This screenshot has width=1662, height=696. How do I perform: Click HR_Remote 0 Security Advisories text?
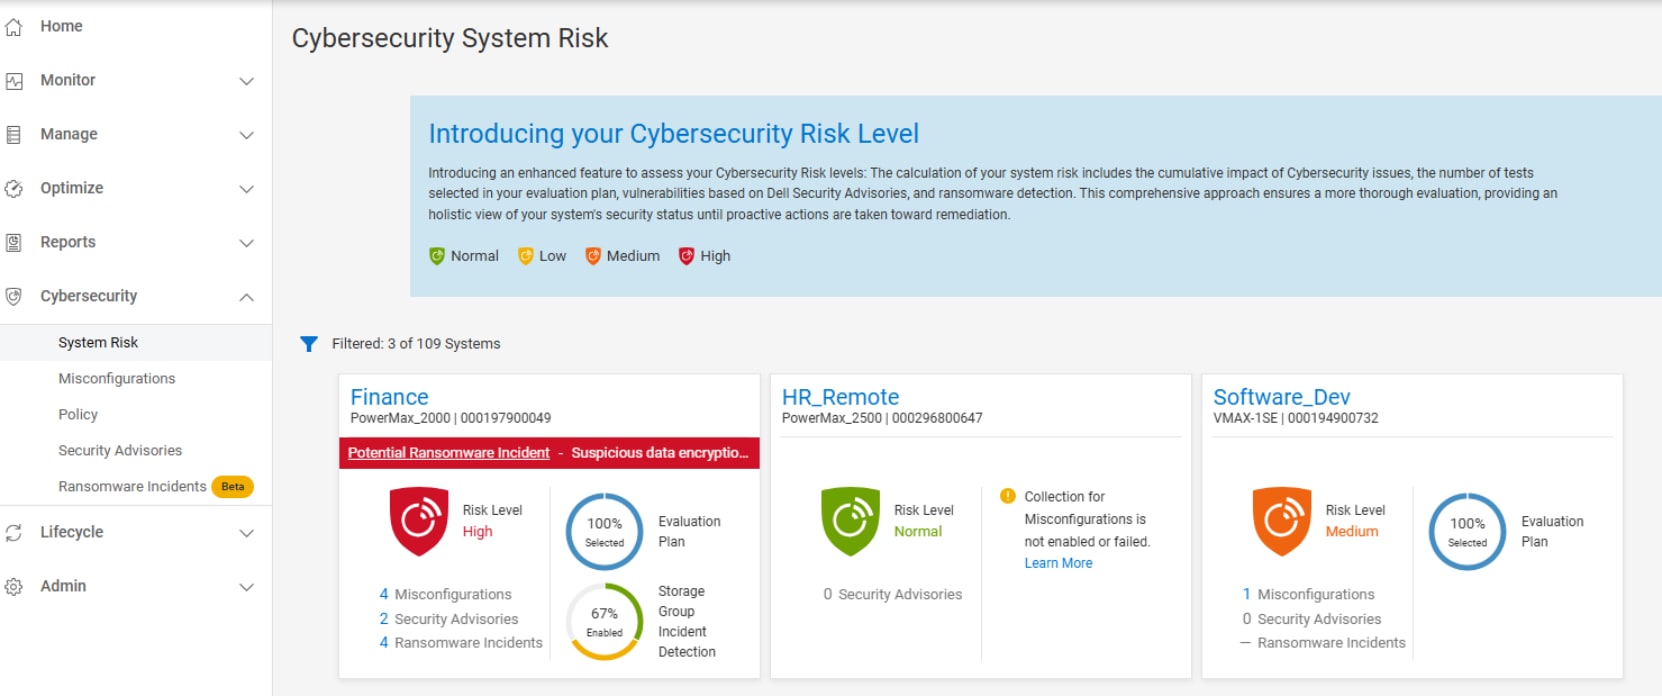point(892,594)
